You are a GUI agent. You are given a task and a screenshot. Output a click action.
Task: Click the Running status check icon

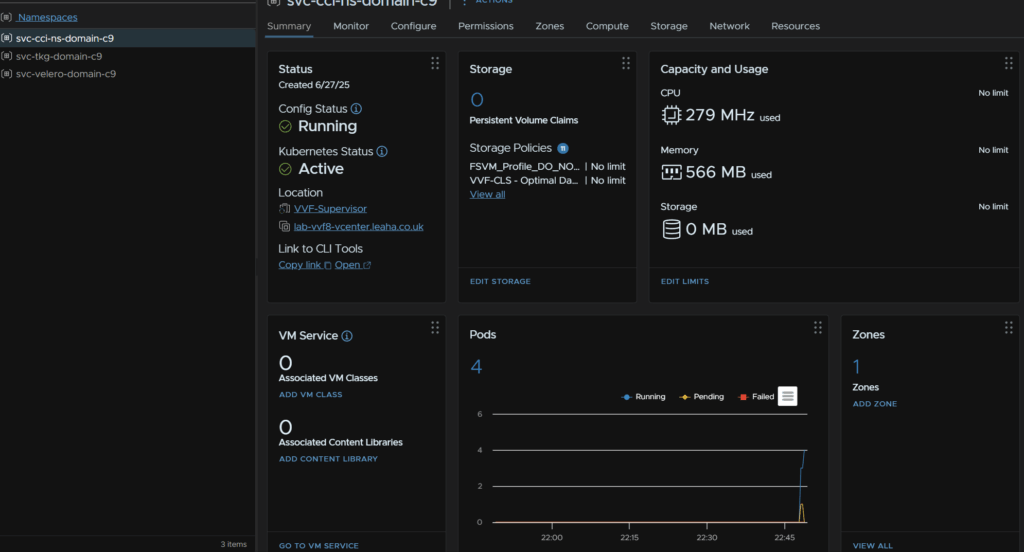coord(285,126)
